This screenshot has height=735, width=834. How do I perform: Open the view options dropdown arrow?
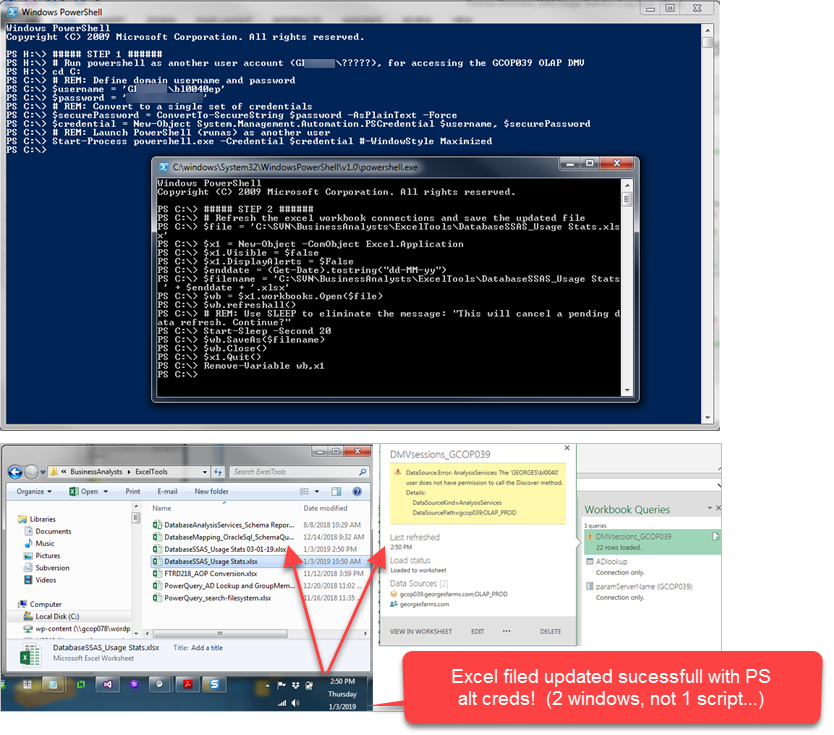317,491
